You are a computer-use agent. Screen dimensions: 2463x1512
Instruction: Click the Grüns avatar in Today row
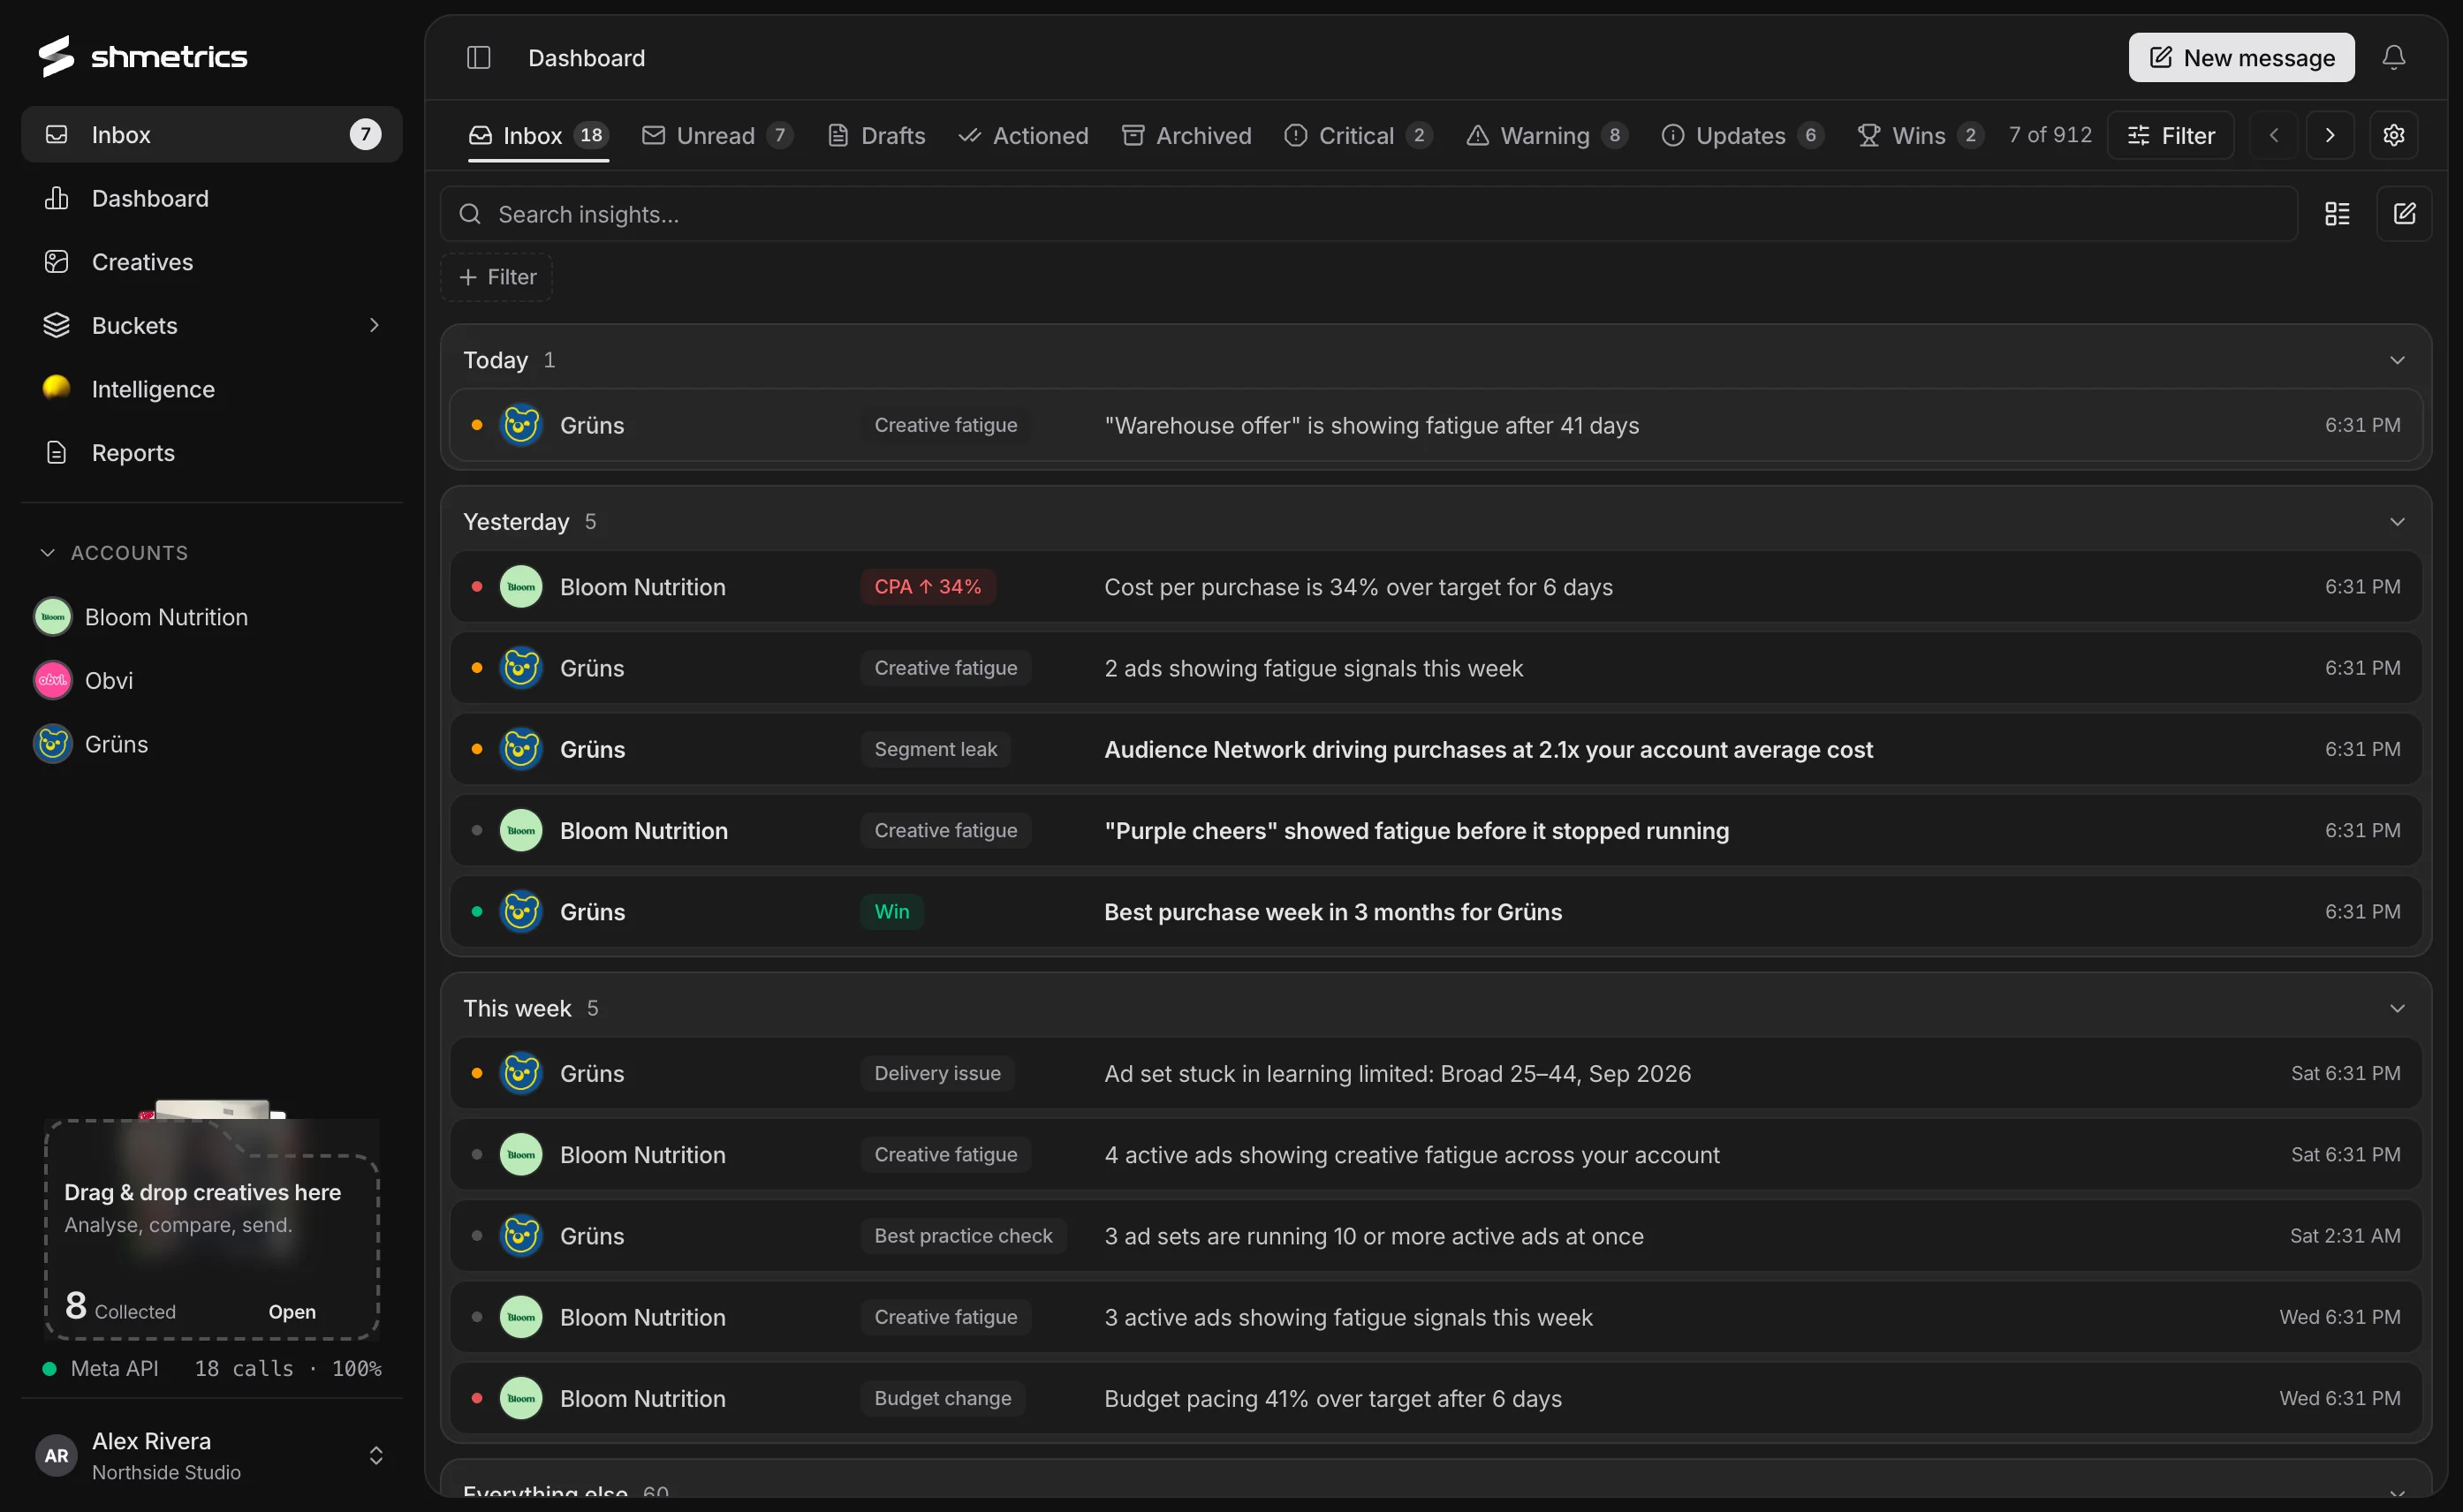coord(521,425)
